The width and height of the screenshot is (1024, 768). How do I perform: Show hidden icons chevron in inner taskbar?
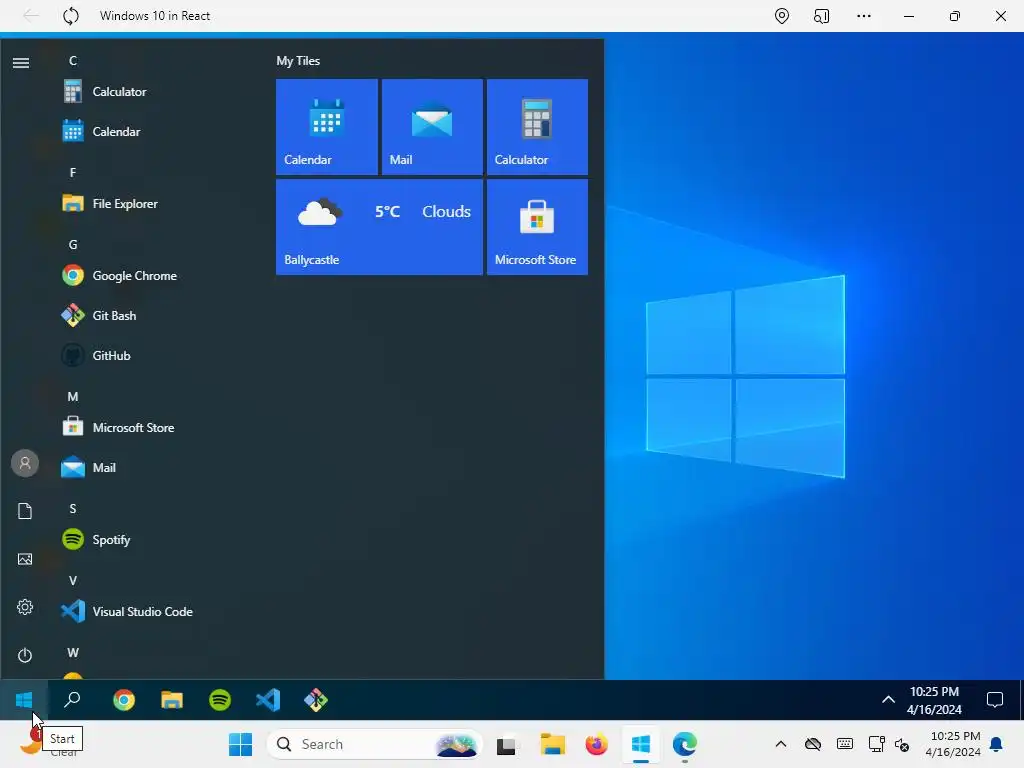(x=888, y=700)
